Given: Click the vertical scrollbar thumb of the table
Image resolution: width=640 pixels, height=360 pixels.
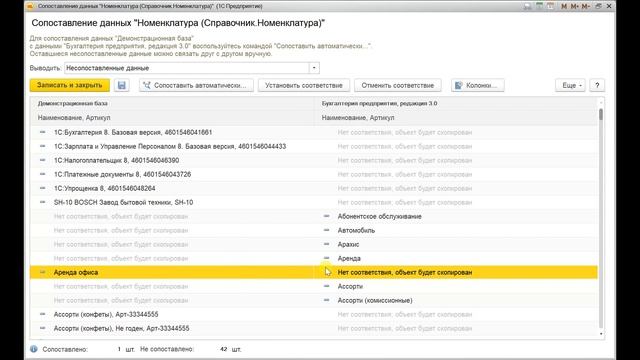Looking at the screenshot, I should (601, 114).
